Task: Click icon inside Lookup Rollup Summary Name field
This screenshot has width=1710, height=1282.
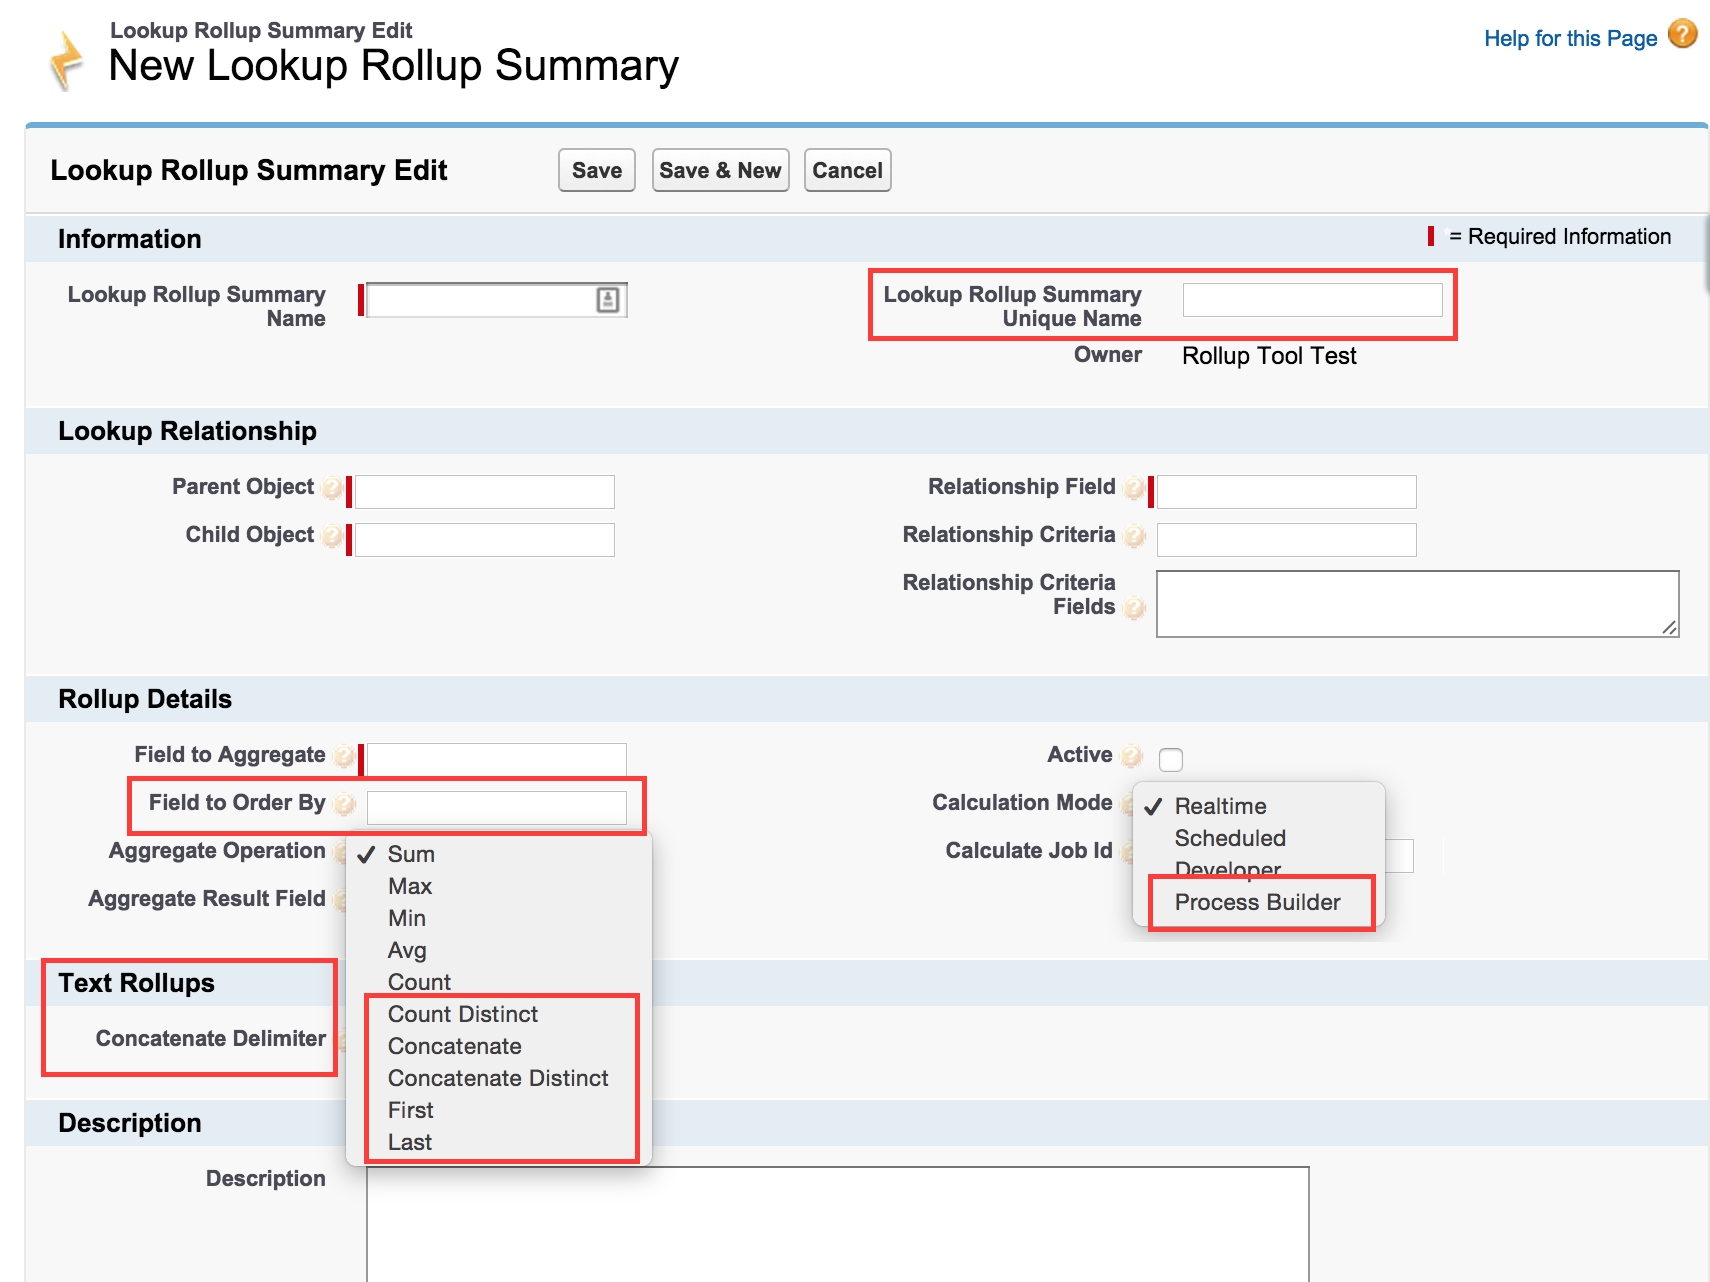Action: [x=607, y=300]
